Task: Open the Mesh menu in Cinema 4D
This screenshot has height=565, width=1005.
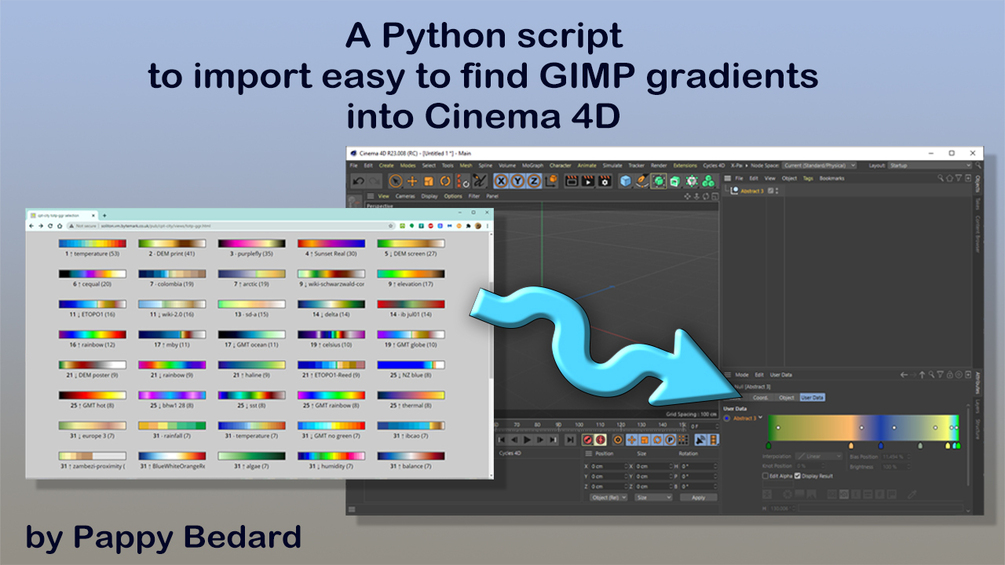Action: click(466, 165)
